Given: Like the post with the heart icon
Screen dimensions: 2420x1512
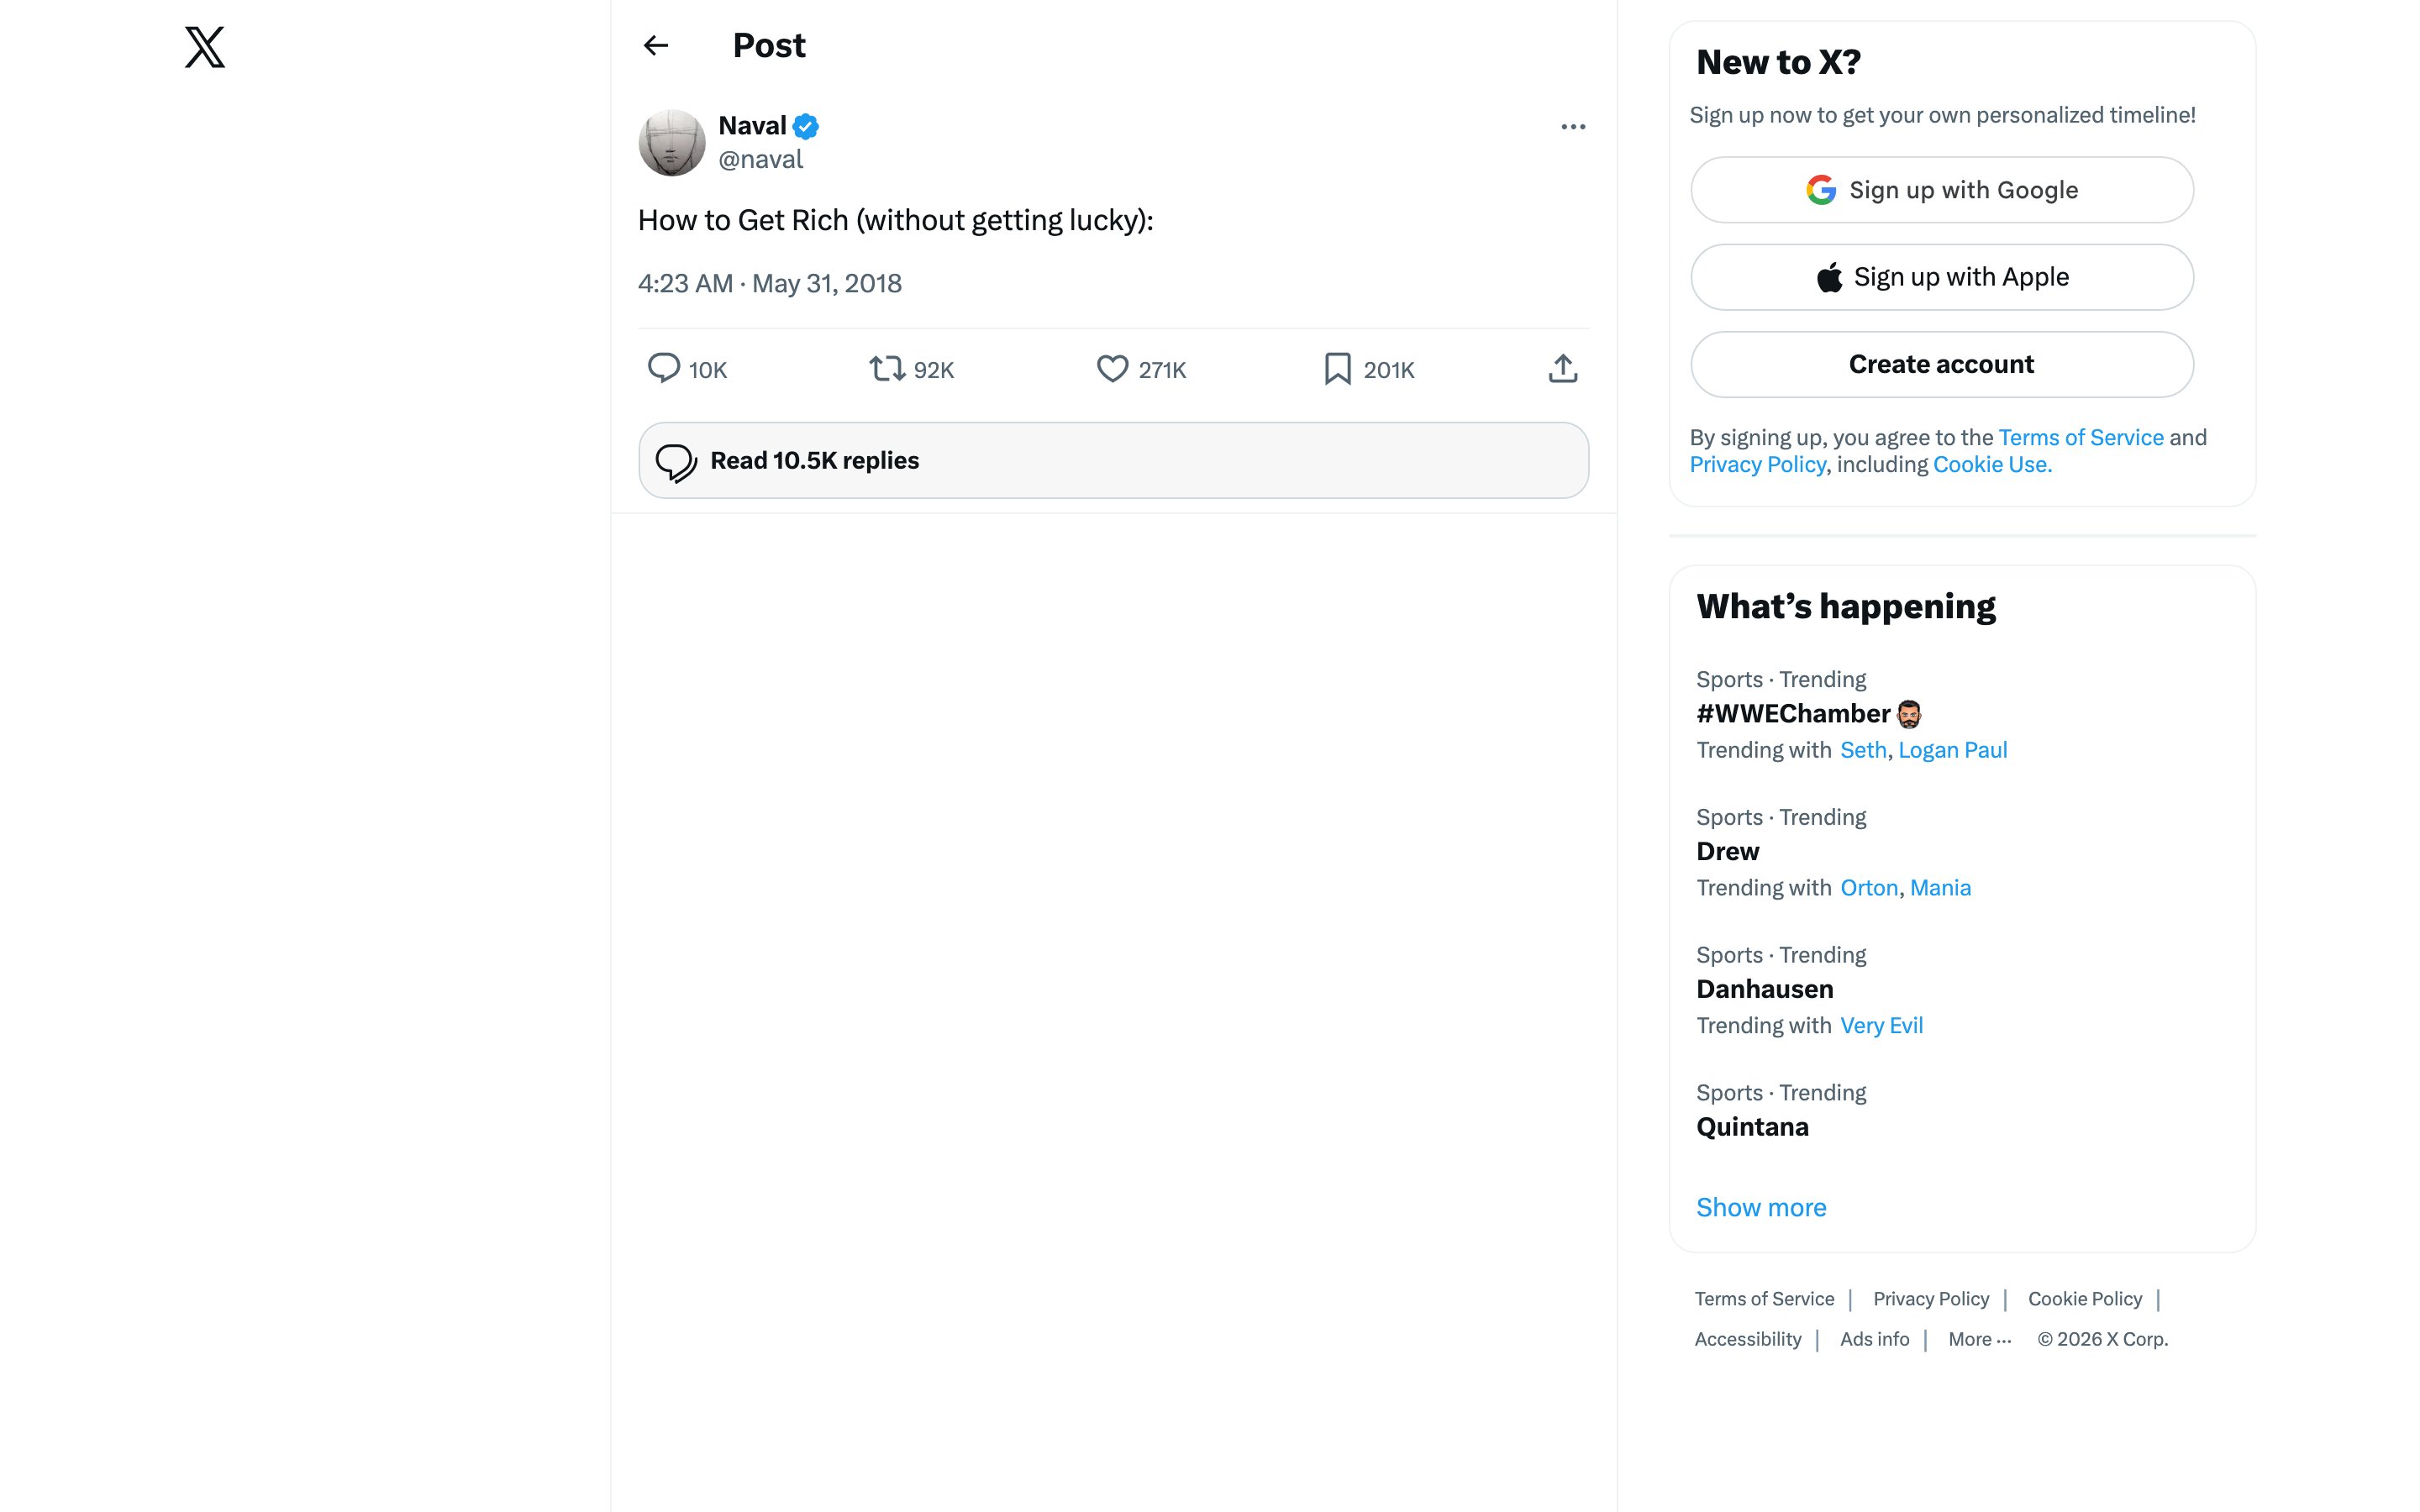Looking at the screenshot, I should (1112, 369).
